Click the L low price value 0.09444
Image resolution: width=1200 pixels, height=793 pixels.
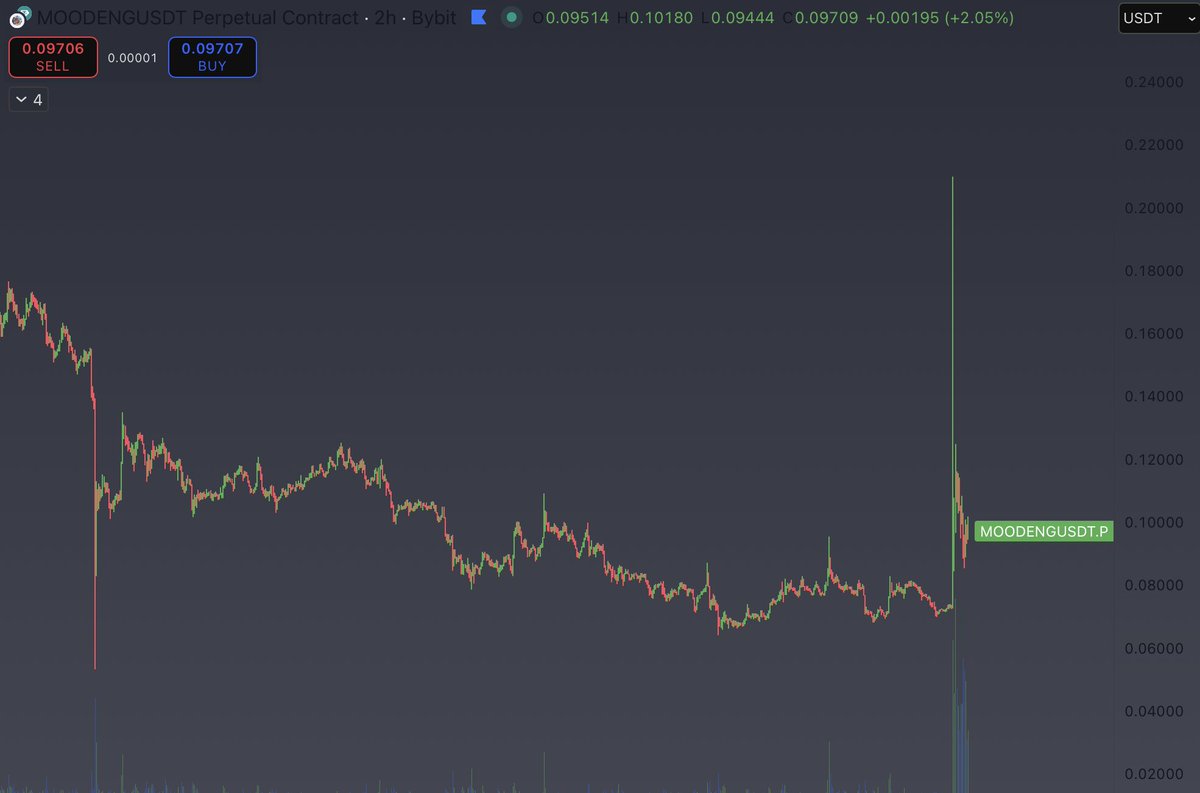coord(743,17)
